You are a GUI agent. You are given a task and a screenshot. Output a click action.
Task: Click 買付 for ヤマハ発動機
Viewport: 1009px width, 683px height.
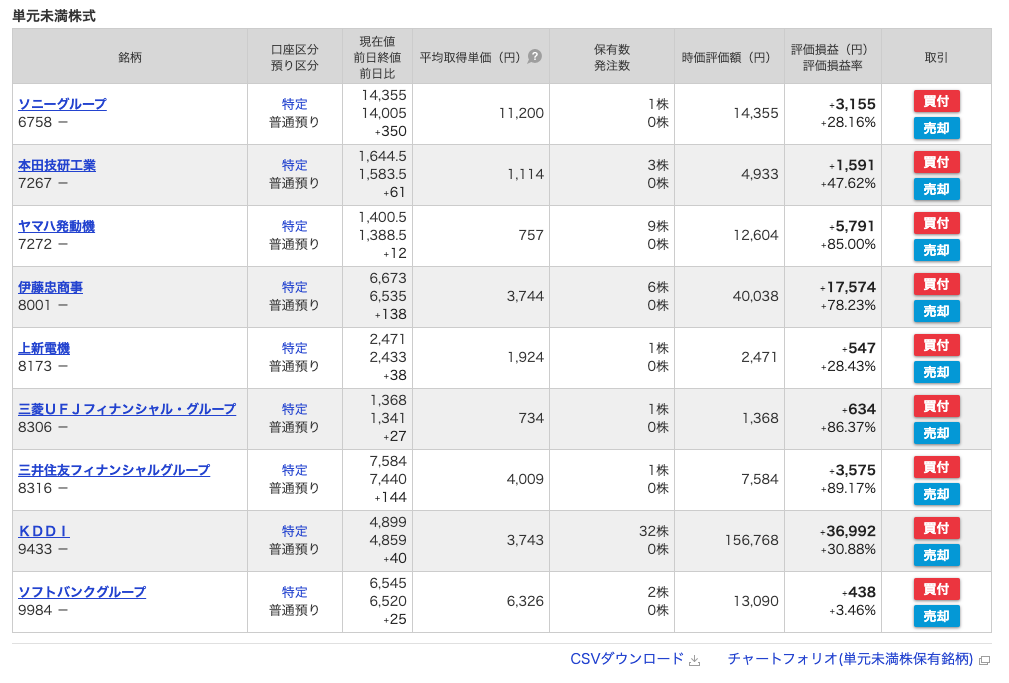click(x=936, y=223)
